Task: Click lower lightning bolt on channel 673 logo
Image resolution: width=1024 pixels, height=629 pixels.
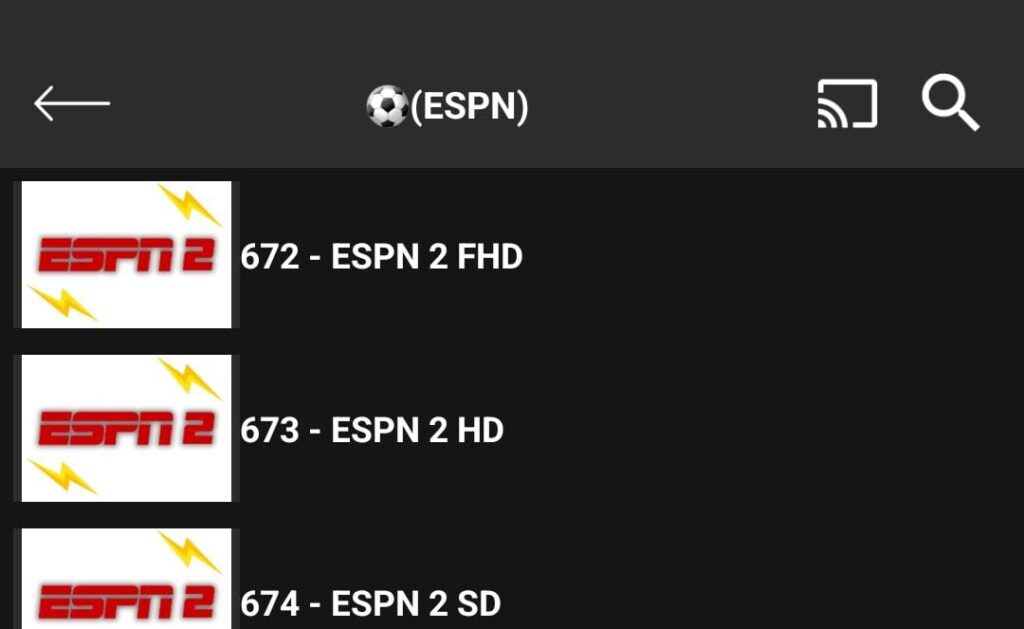Action: [x=60, y=477]
